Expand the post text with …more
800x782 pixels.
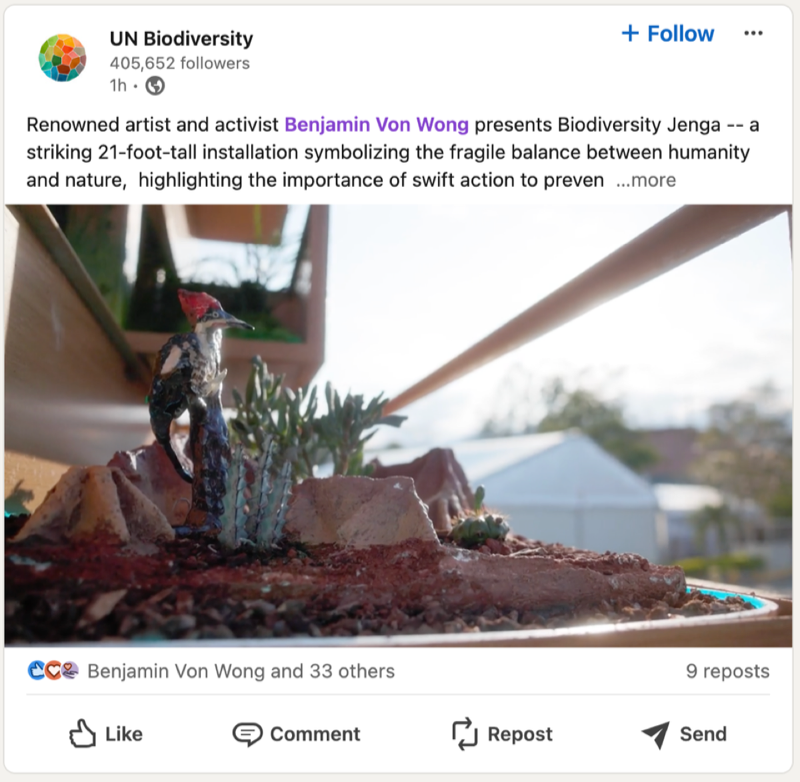[646, 181]
